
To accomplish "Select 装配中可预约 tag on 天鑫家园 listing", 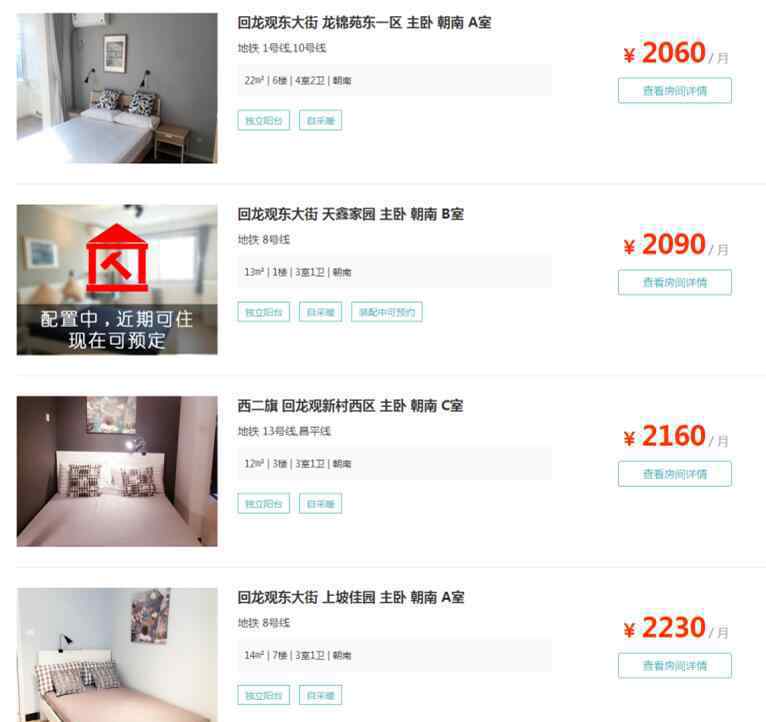I will point(387,312).
